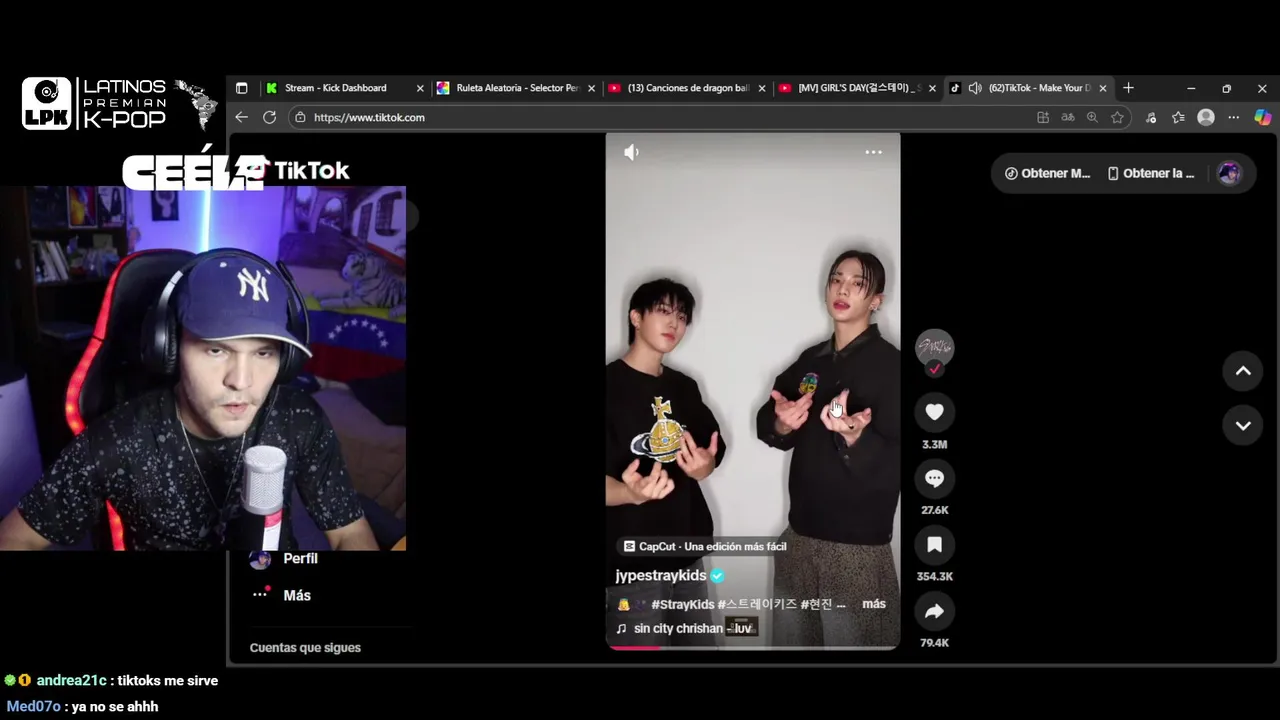This screenshot has height=720, width=1280.
Task: Toggle video sound with speaker icon
Action: pyautogui.click(x=631, y=152)
